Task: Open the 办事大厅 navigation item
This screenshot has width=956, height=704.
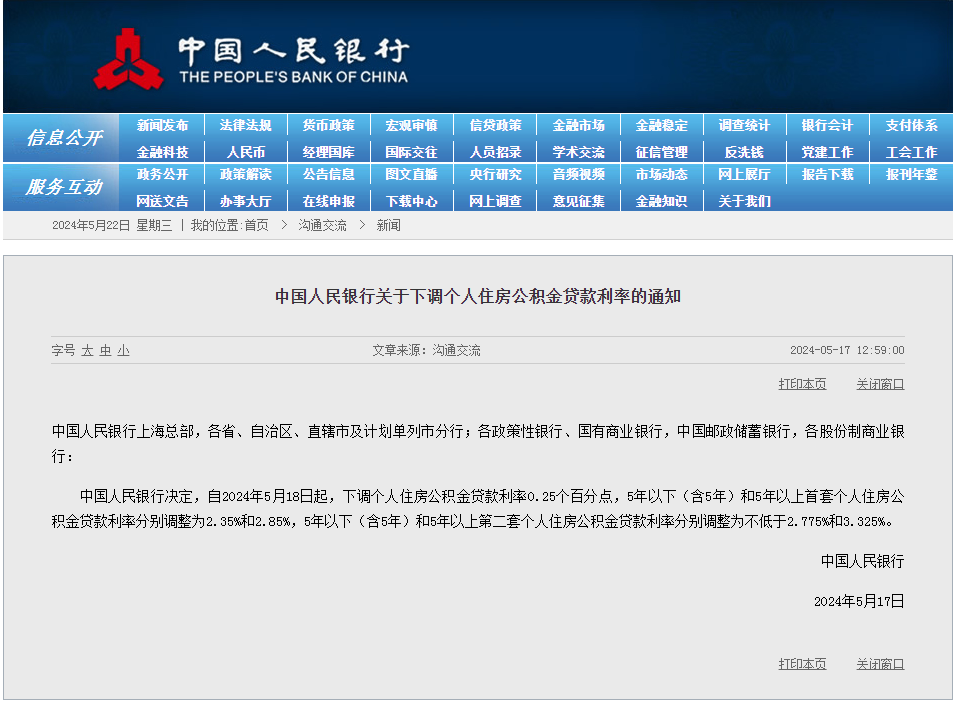Action: (x=245, y=201)
